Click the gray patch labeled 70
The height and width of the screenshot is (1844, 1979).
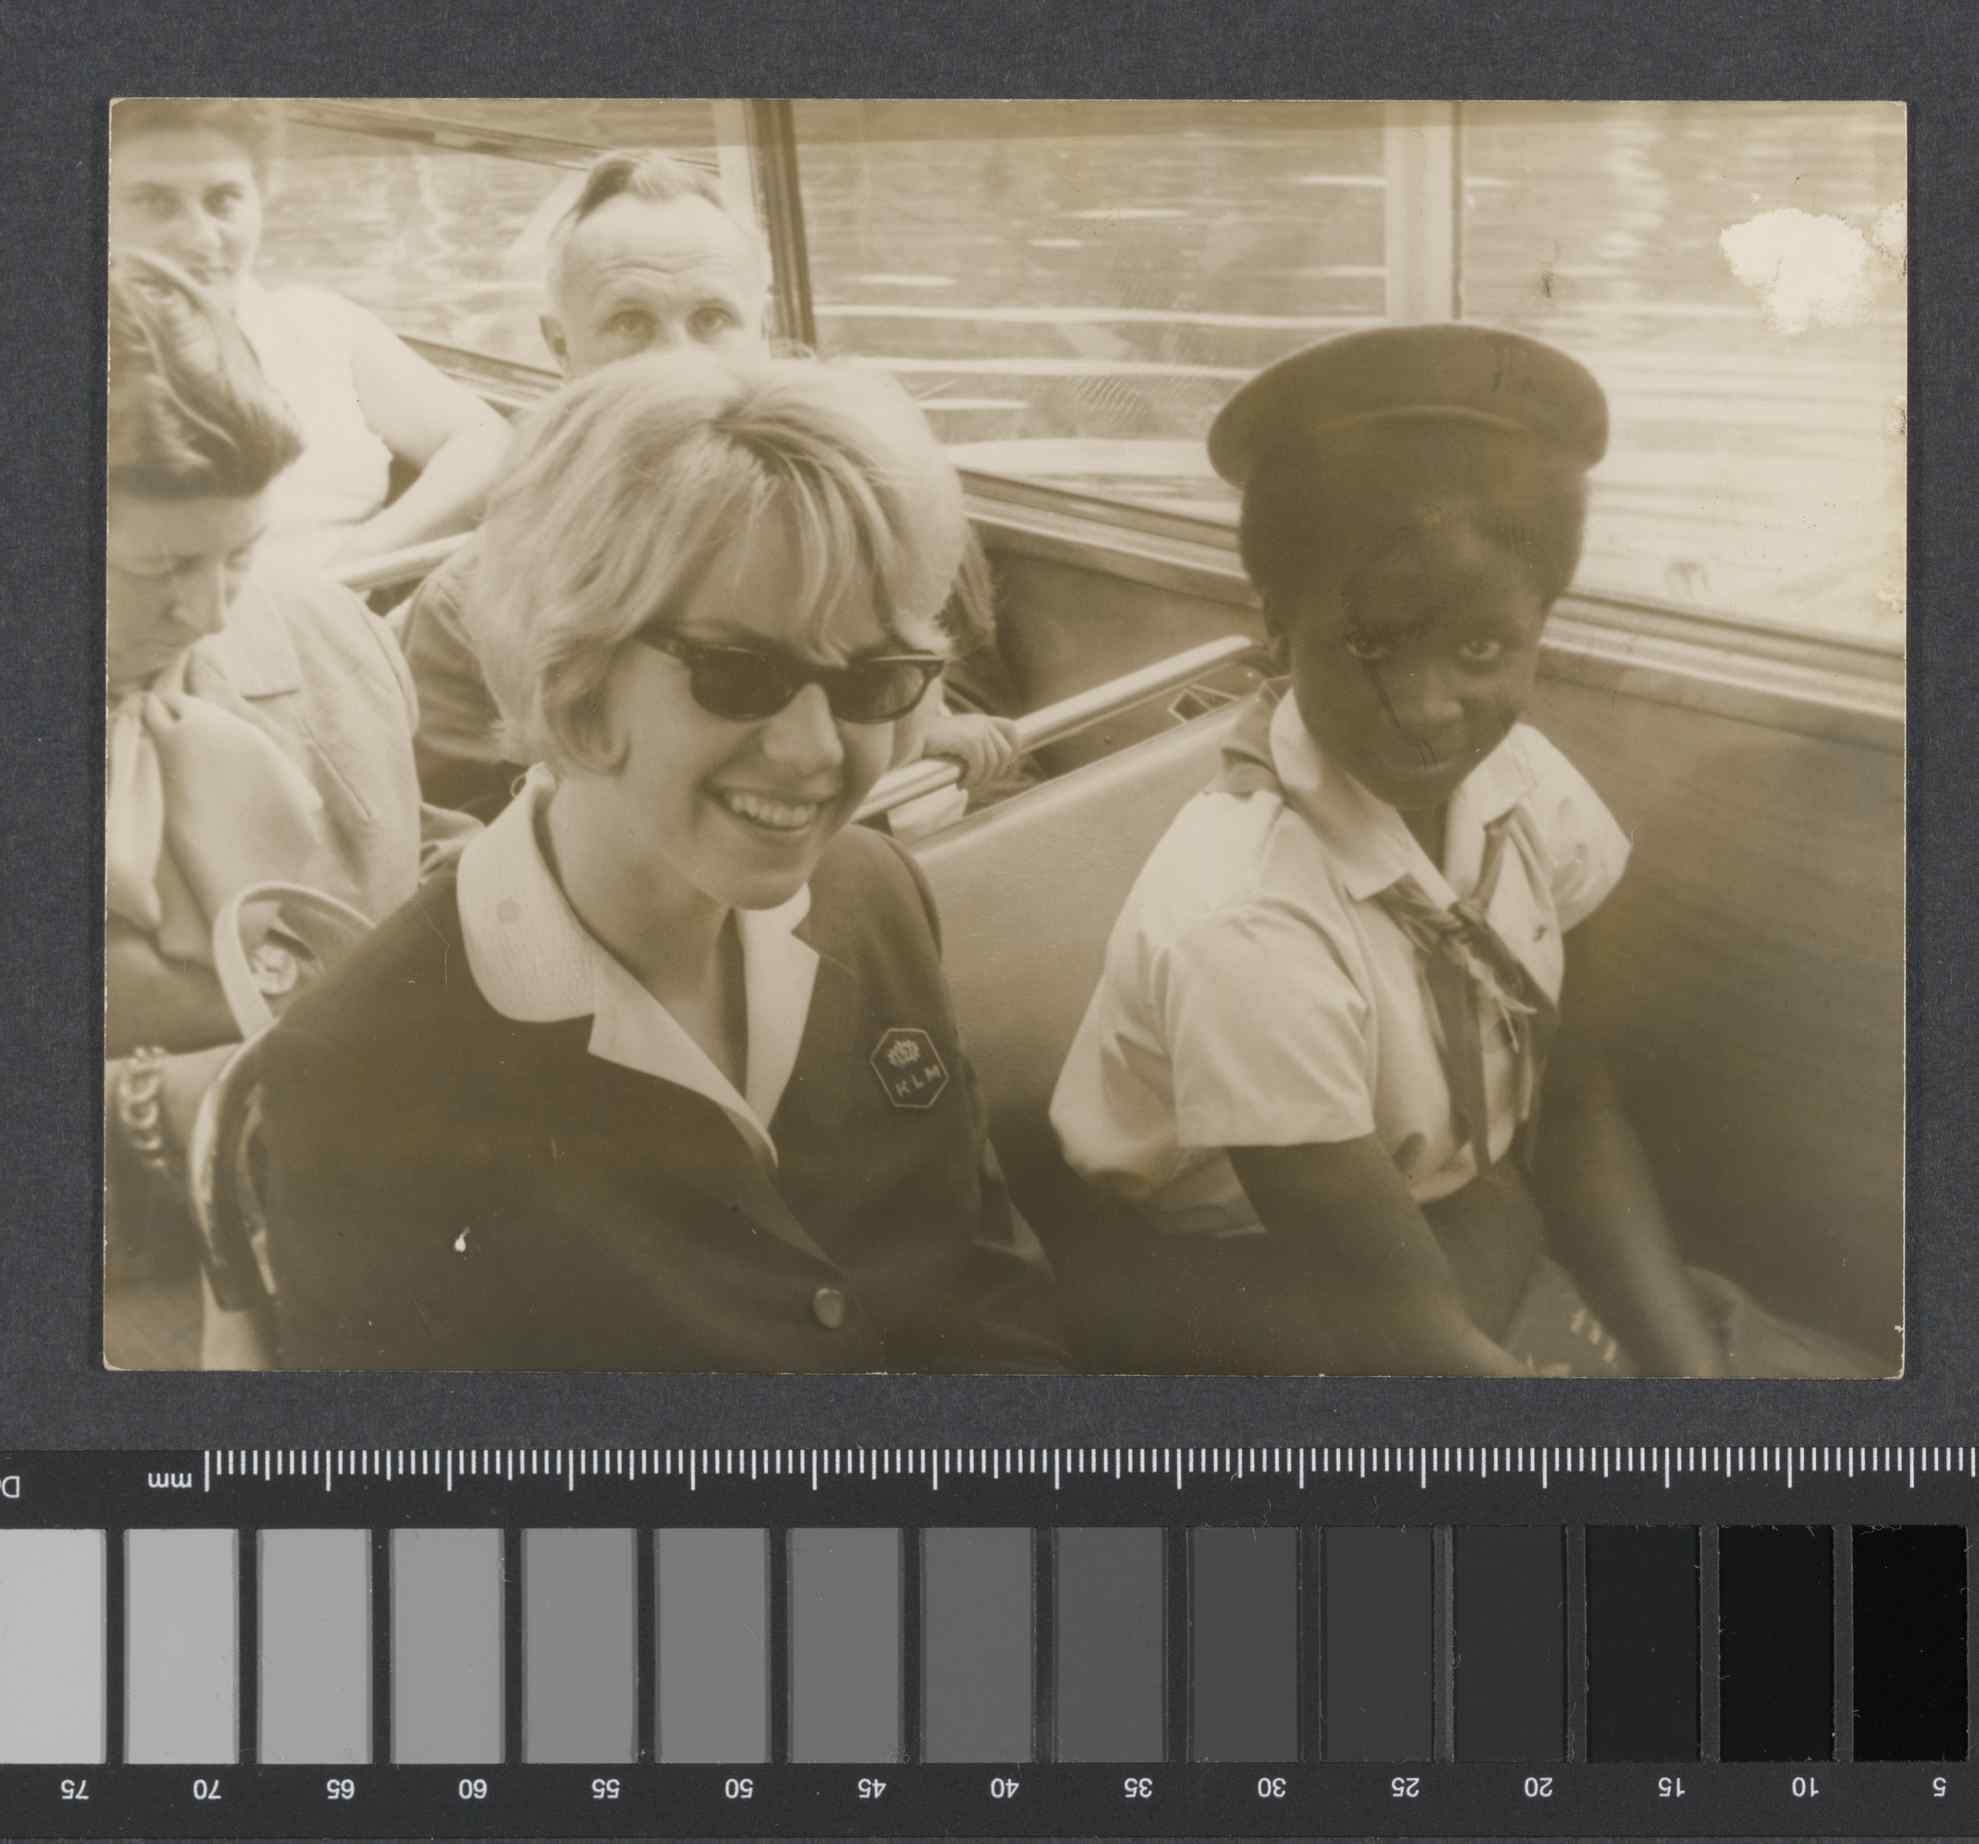(x=181, y=1644)
